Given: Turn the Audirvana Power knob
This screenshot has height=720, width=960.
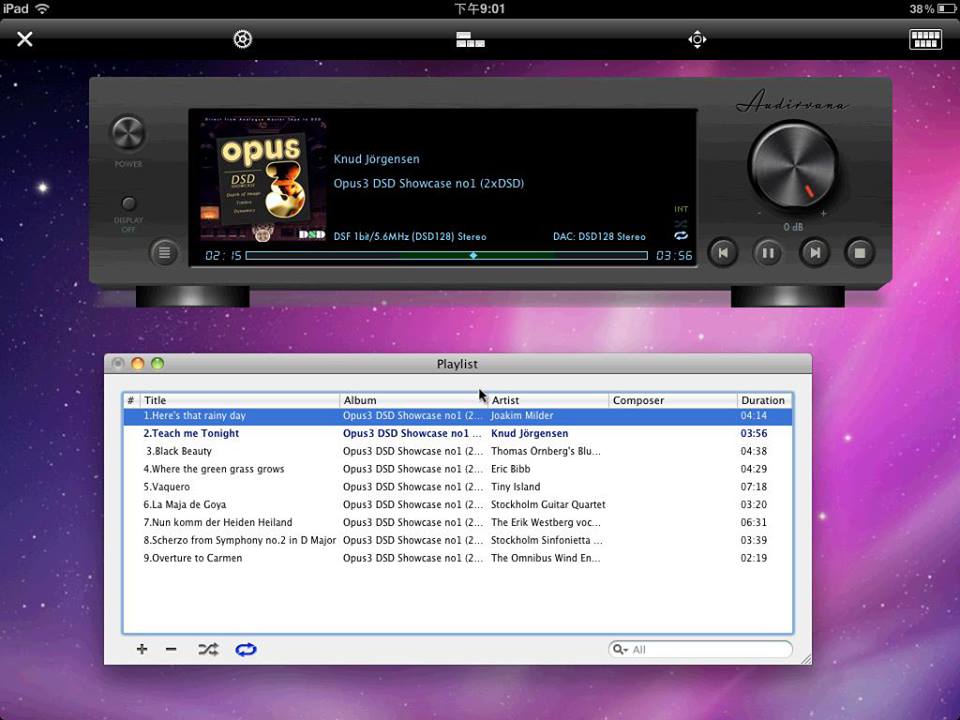Looking at the screenshot, I should [x=128, y=133].
